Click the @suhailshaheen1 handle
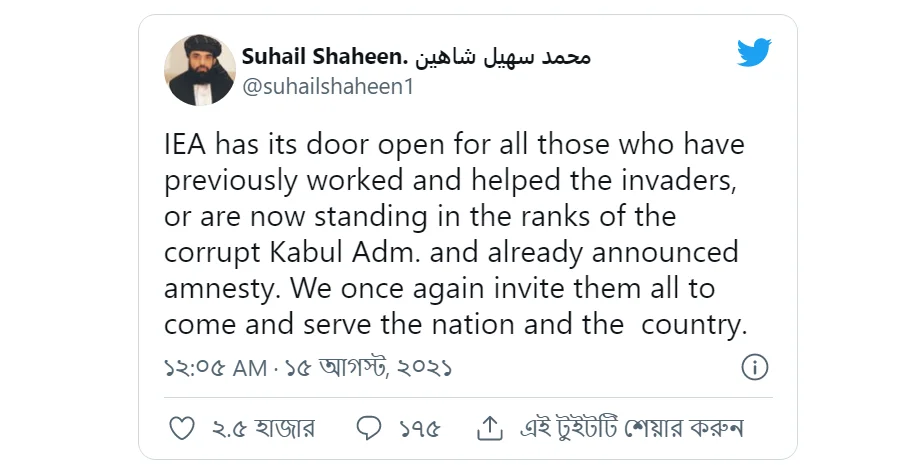This screenshot has height=465, width=920. tap(328, 87)
